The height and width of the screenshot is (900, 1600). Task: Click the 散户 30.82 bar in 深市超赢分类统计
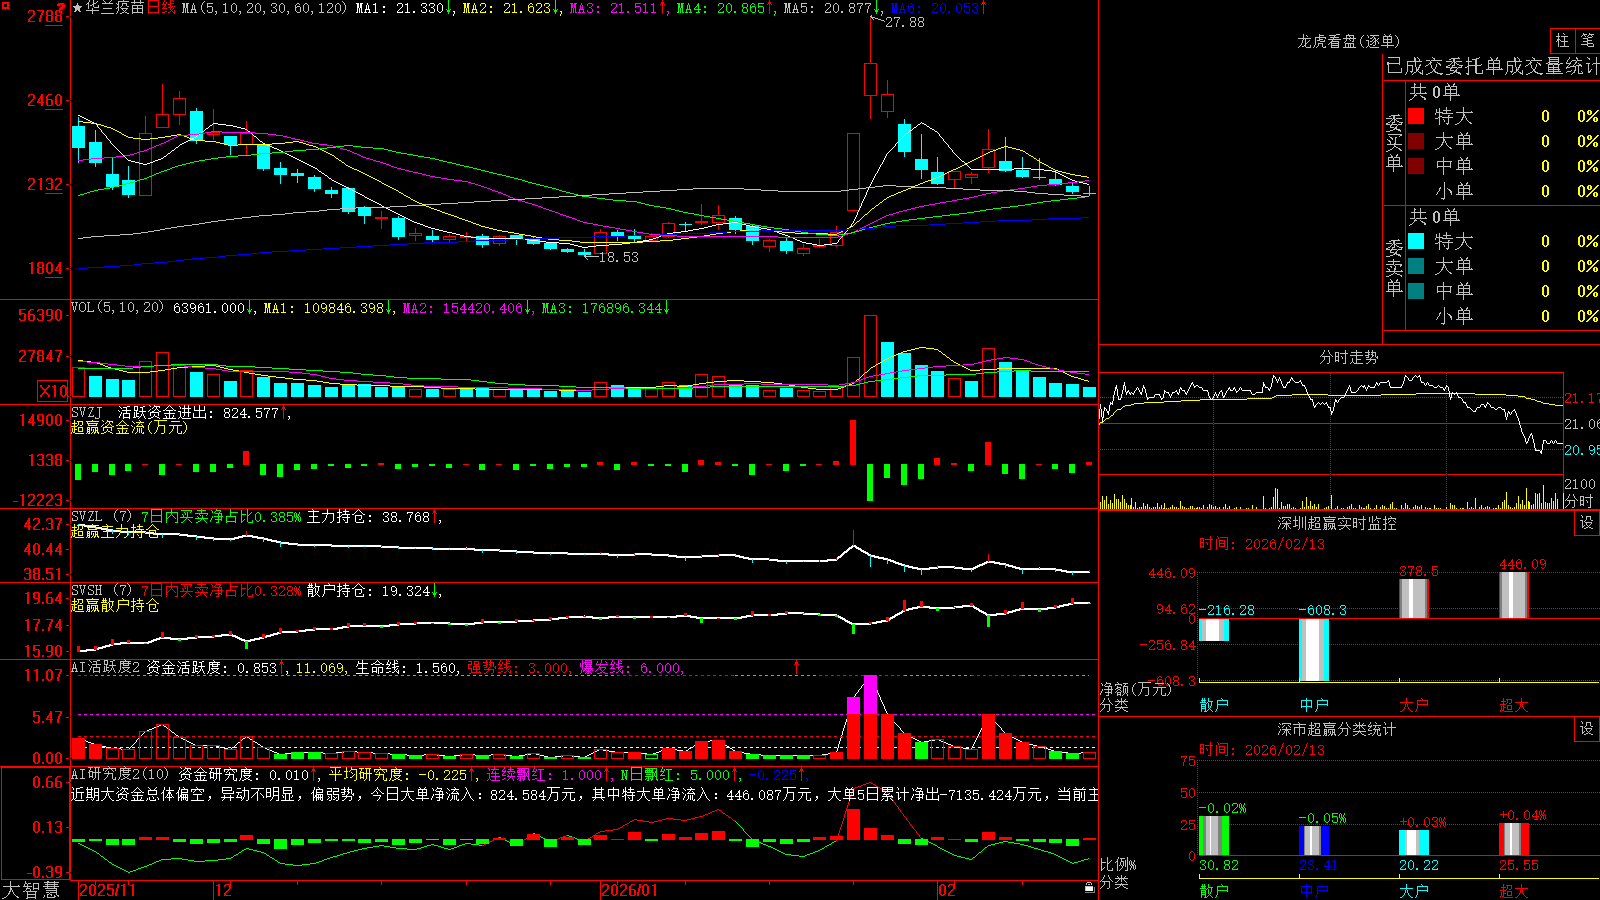(x=1214, y=836)
